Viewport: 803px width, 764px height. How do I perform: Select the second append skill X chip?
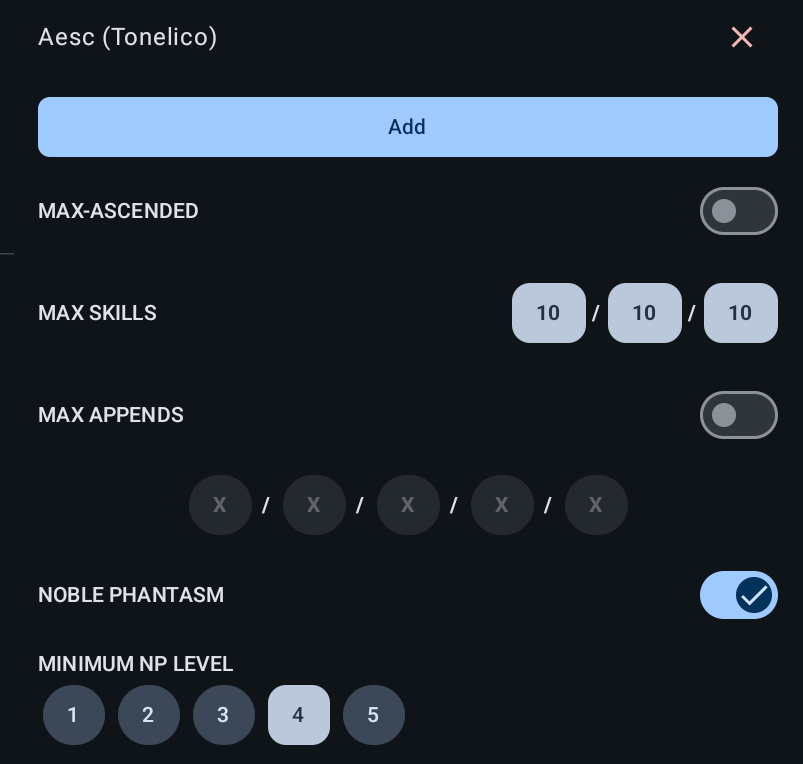pos(314,505)
